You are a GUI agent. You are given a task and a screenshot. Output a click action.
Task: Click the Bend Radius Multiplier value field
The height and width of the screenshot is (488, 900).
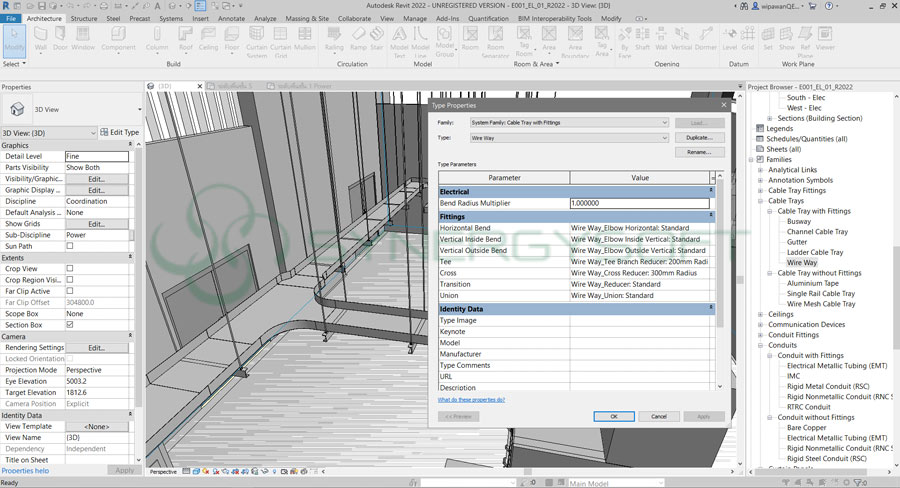(639, 203)
